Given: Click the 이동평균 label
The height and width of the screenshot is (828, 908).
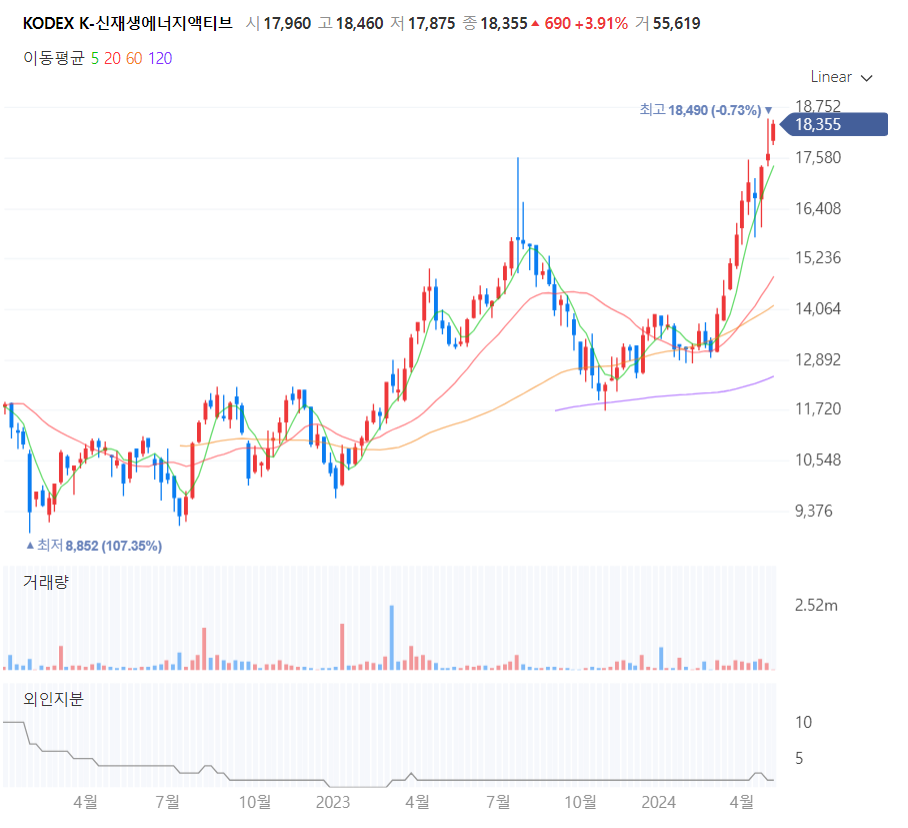Looking at the screenshot, I should click(x=54, y=58).
